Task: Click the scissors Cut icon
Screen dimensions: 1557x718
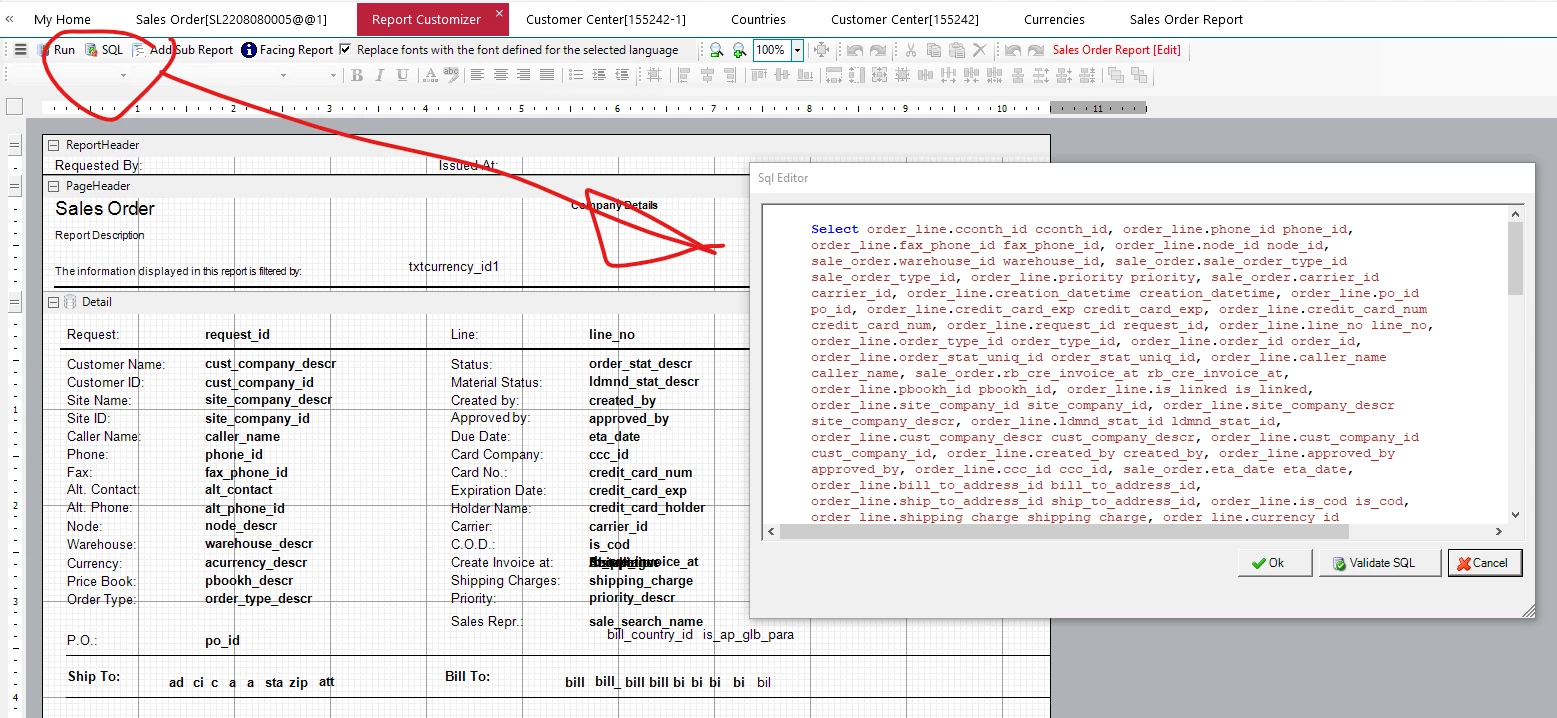Action: [910, 50]
